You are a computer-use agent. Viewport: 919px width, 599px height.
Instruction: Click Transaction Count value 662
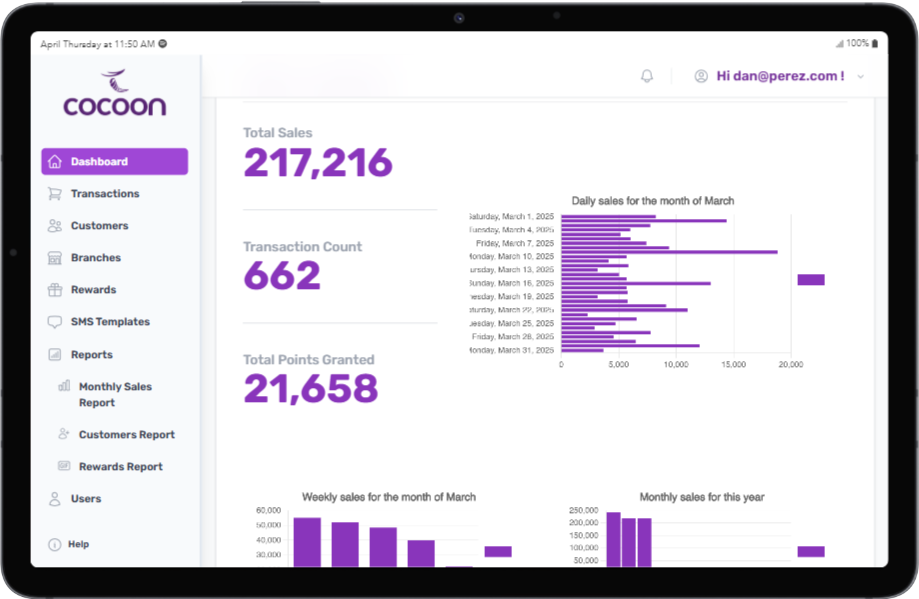[282, 275]
